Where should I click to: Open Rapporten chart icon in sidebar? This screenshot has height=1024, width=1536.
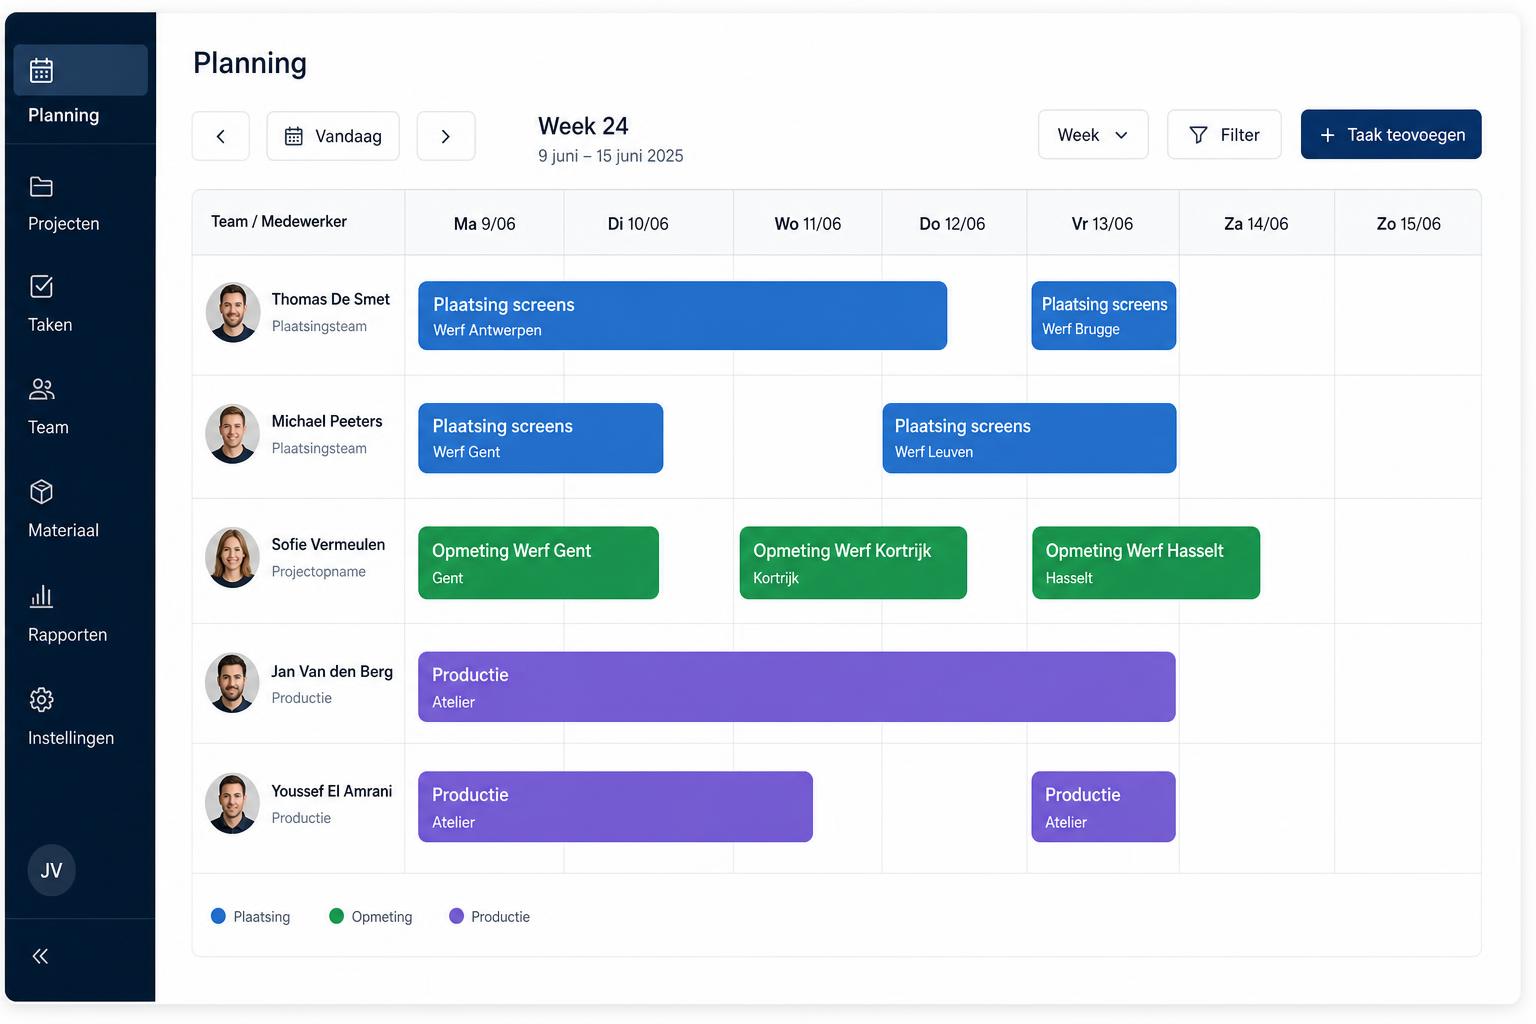[41, 596]
